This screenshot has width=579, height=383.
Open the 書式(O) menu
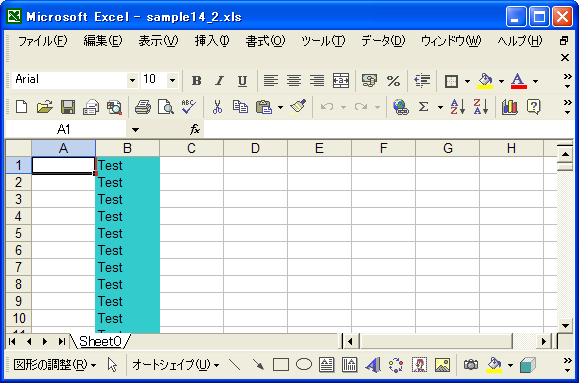click(265, 41)
